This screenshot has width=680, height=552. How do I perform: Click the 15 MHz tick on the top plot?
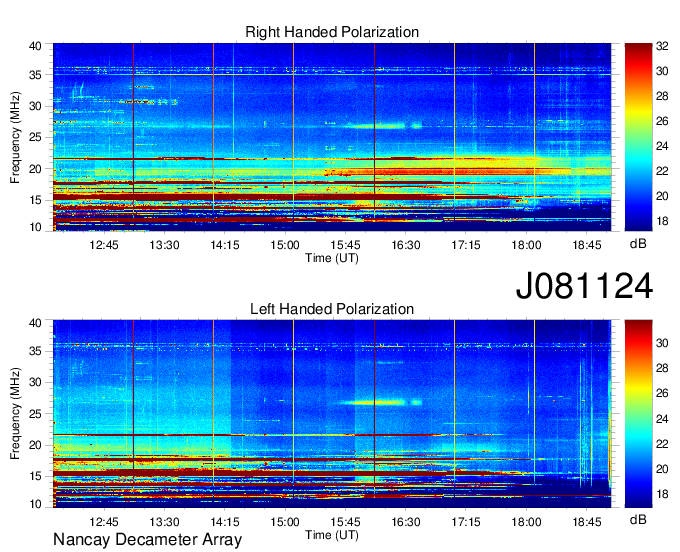coord(36,200)
